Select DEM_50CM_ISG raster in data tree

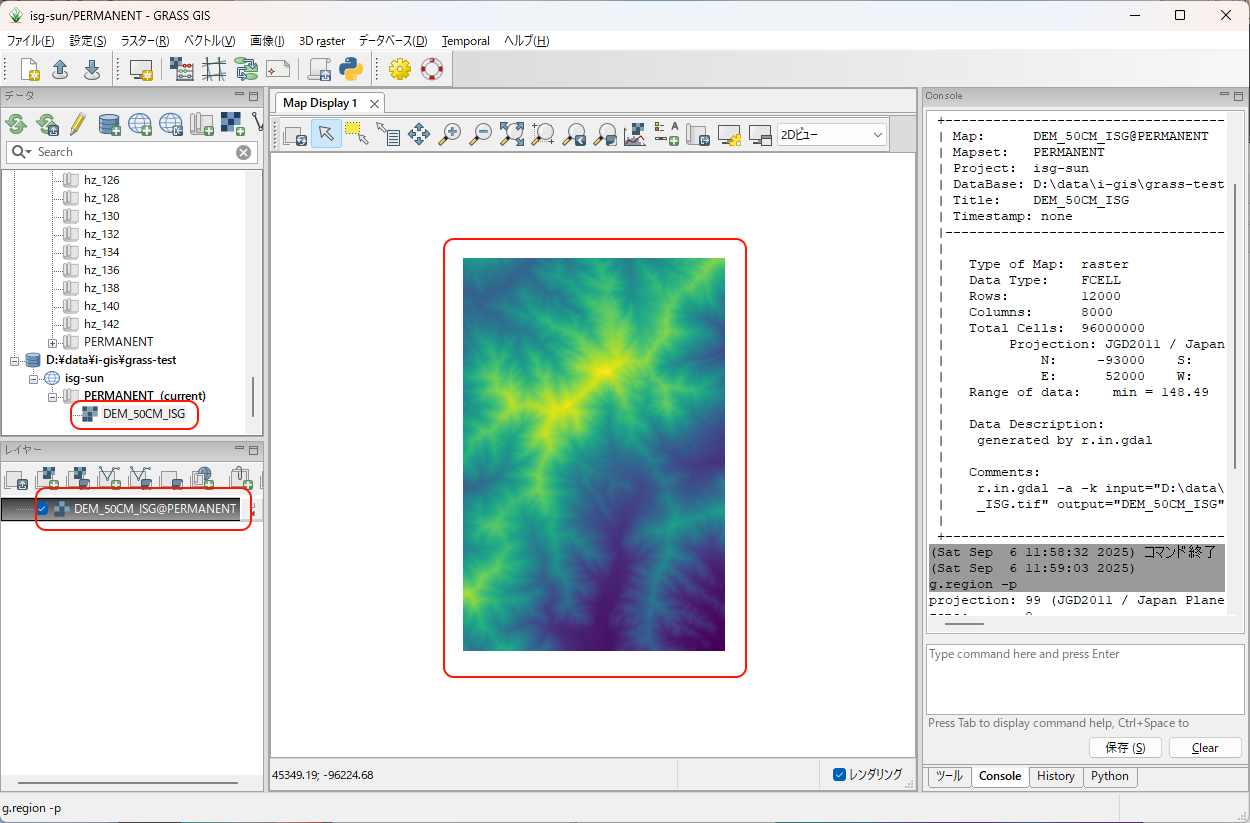pos(144,414)
